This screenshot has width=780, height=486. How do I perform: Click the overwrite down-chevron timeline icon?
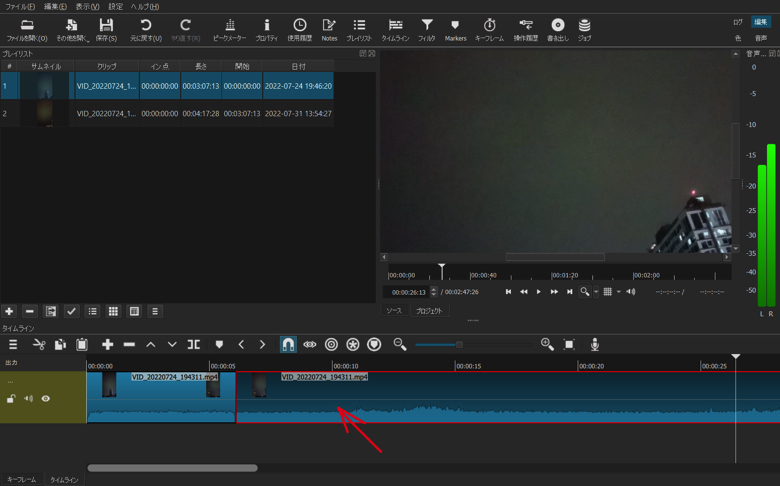tap(172, 344)
